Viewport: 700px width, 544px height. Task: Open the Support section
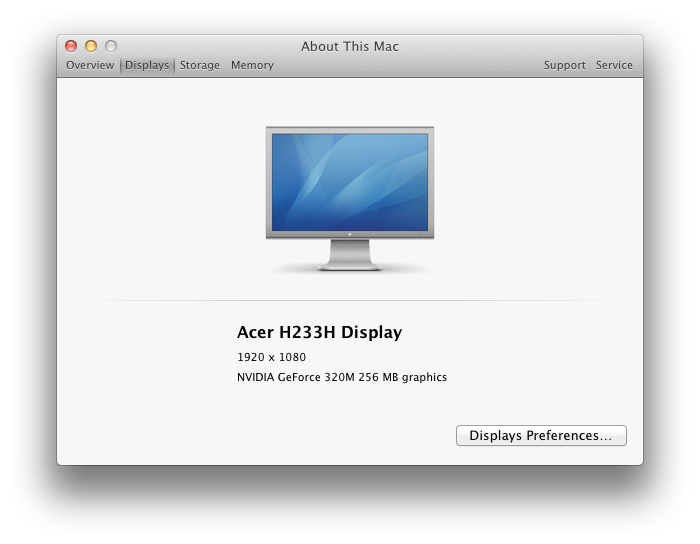tap(564, 65)
